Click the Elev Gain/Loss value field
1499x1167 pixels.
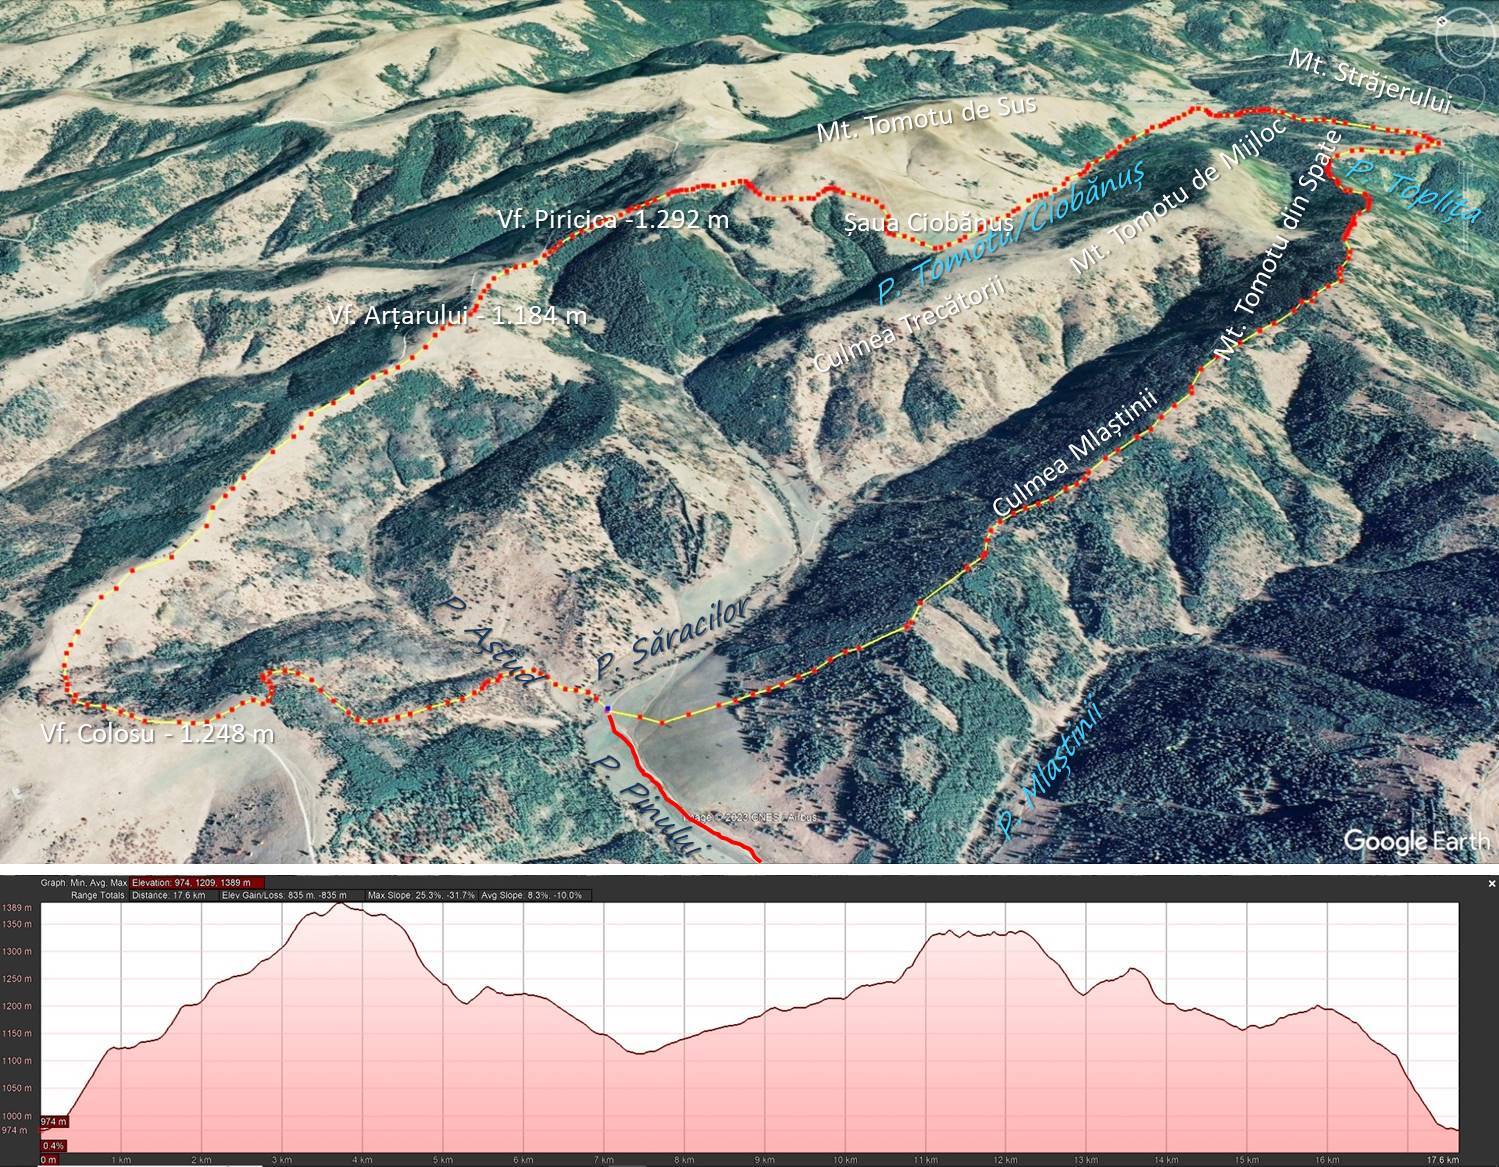coord(284,895)
